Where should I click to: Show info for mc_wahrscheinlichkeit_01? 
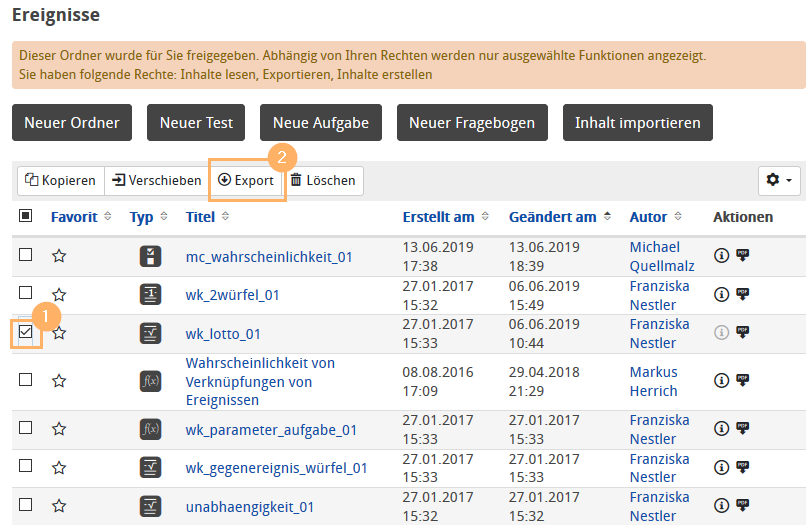721,256
